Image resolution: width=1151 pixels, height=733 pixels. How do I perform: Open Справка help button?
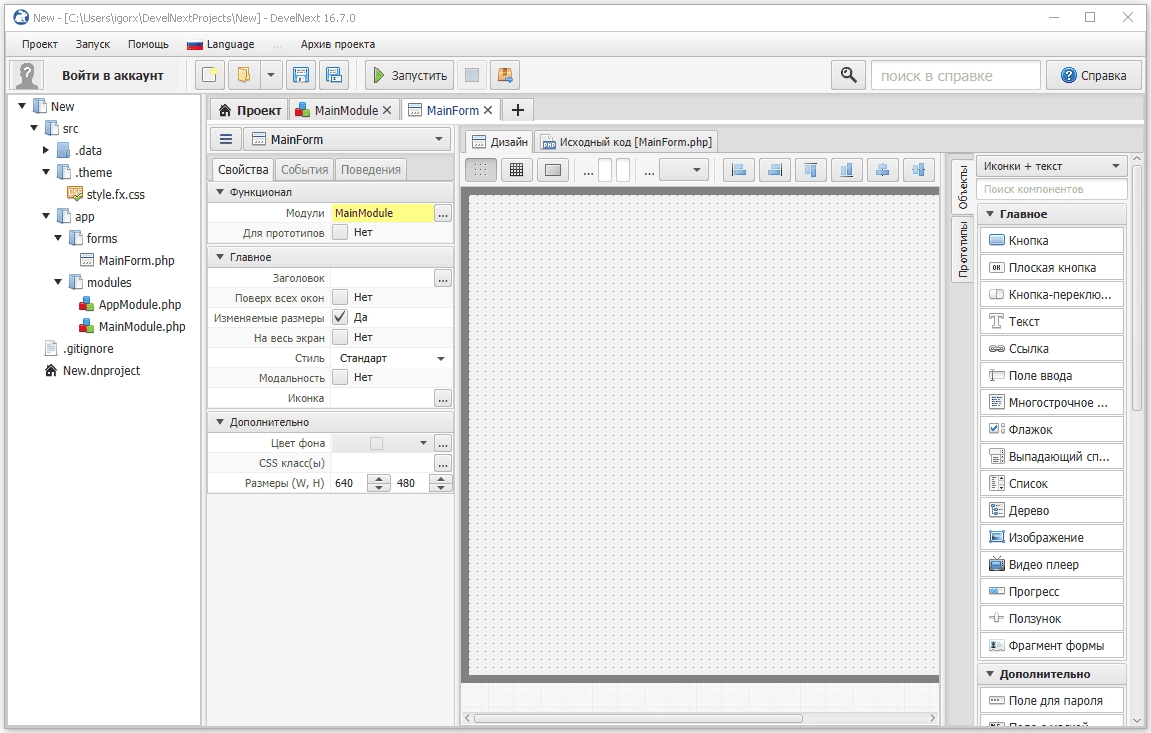[x=1094, y=76]
